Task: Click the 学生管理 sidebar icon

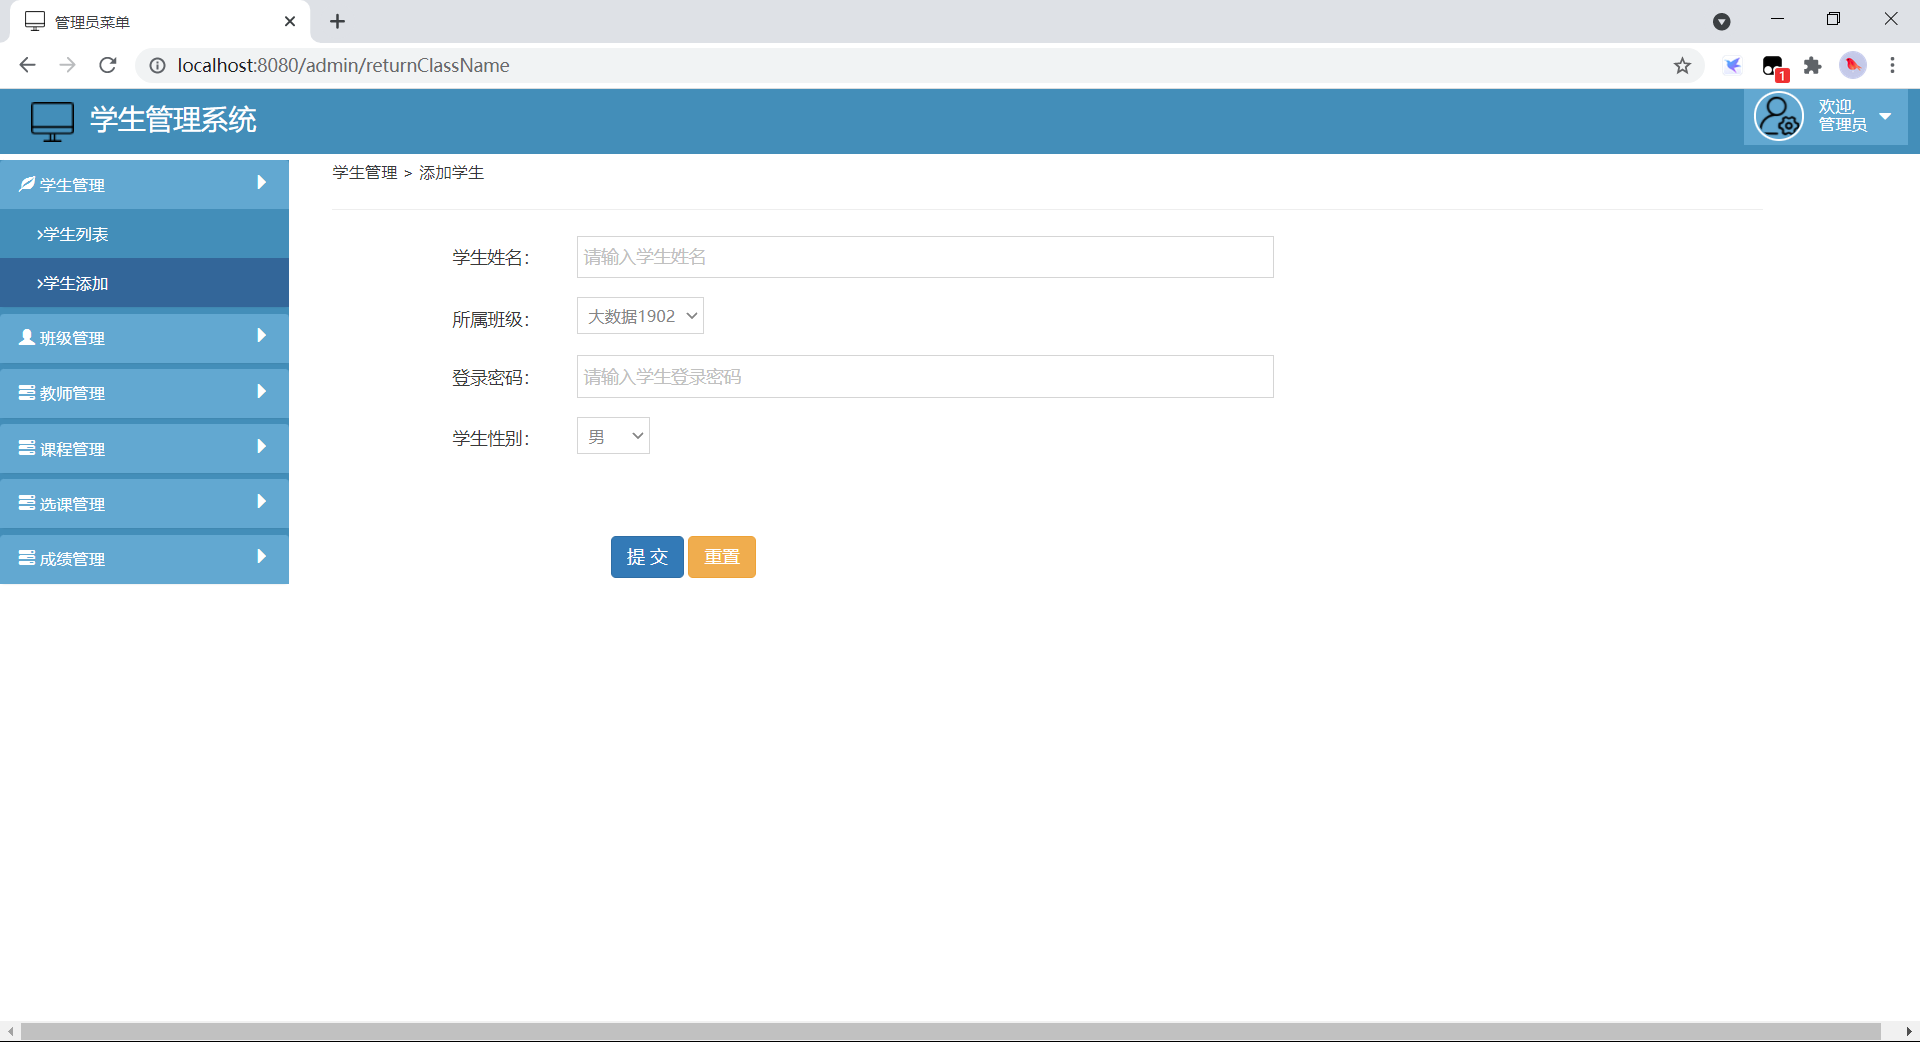Action: [27, 184]
